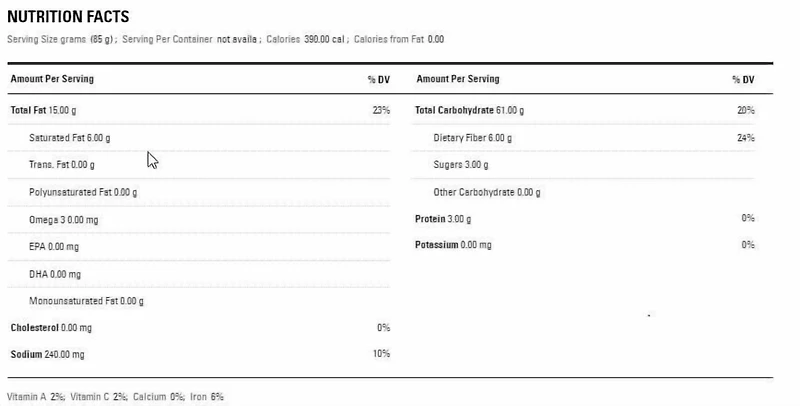Click the Dietary Fiber 6.00 g entry
Viewport: 800px width, 406px height.
473,137
